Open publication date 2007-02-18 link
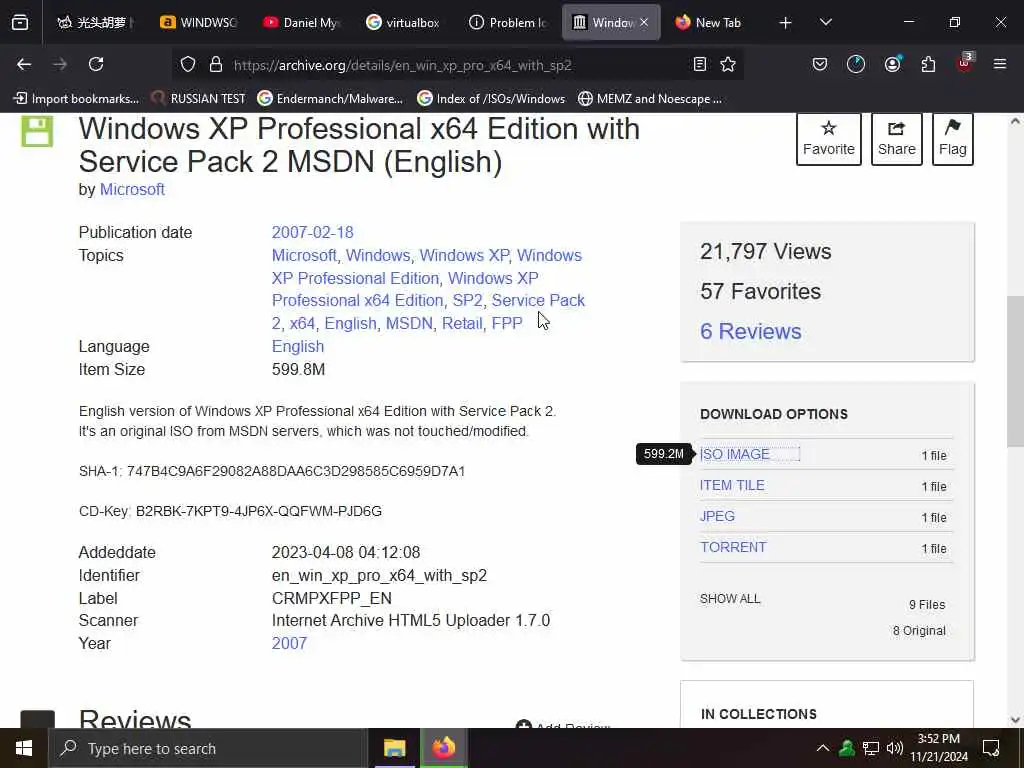The image size is (1024, 768). 312,232
